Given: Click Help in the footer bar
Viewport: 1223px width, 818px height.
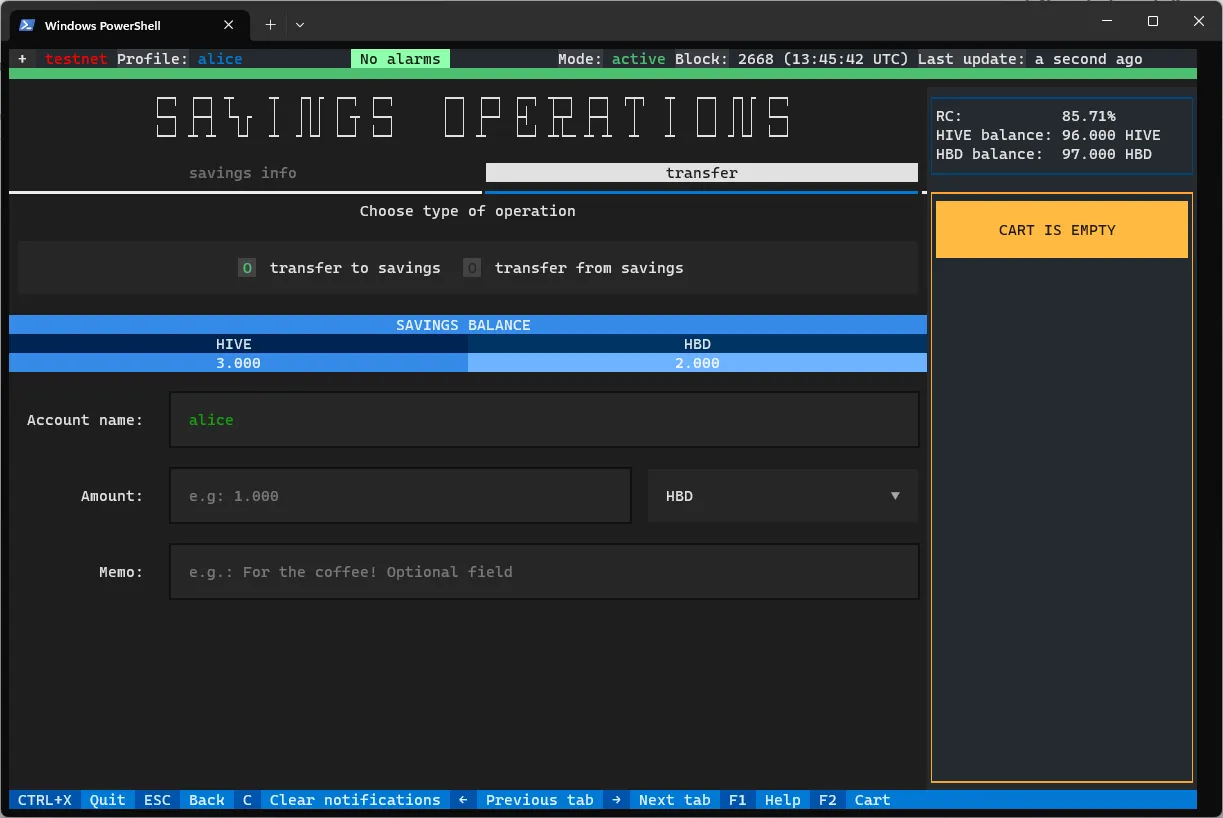Looking at the screenshot, I should click(x=782, y=800).
